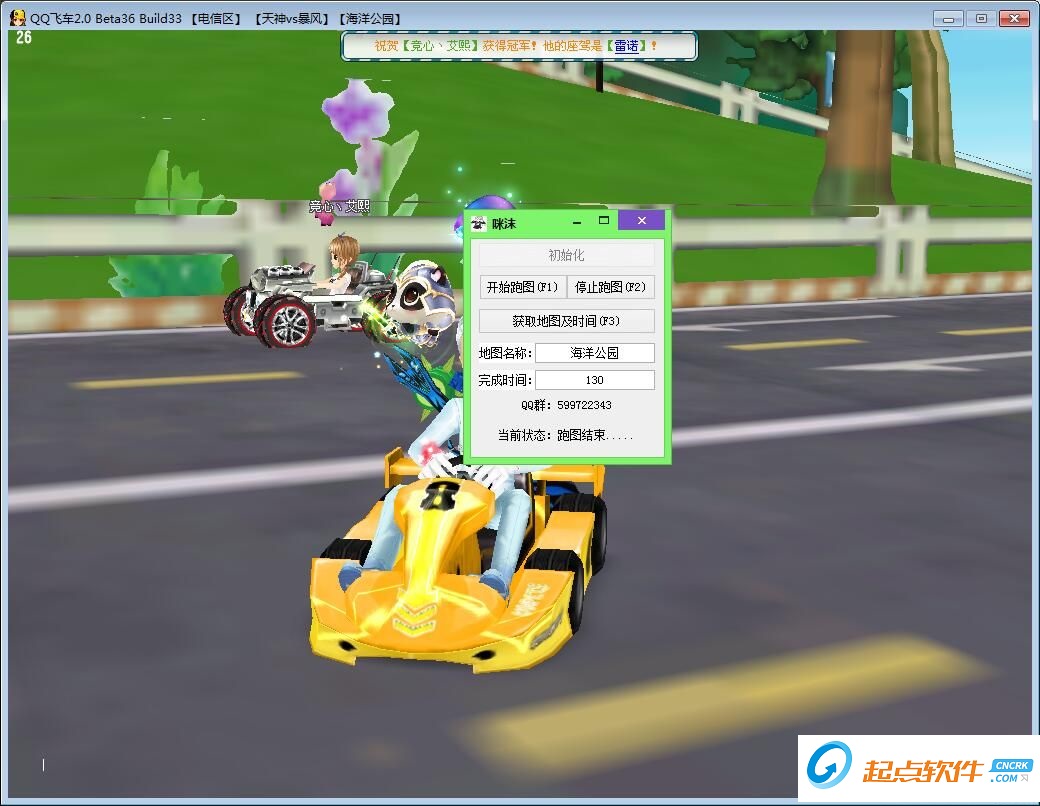
Task: Click 获取地图及时间(F3) button
Action: point(566,321)
